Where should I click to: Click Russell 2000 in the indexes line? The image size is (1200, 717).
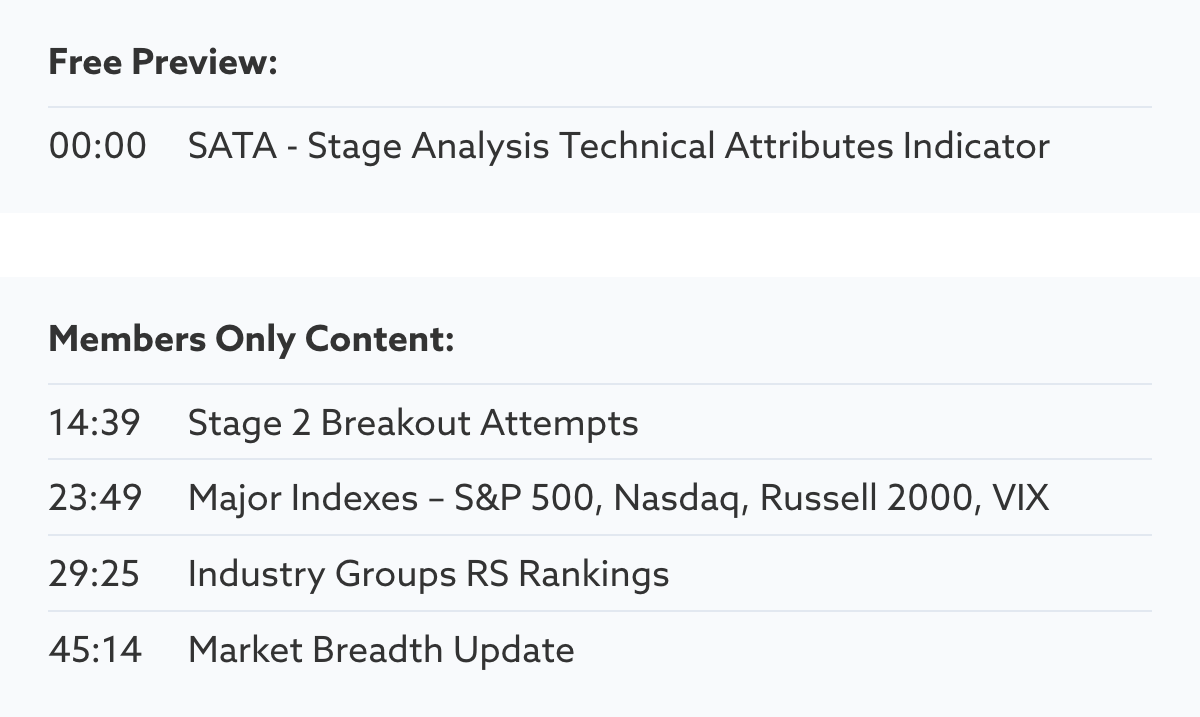coord(867,498)
